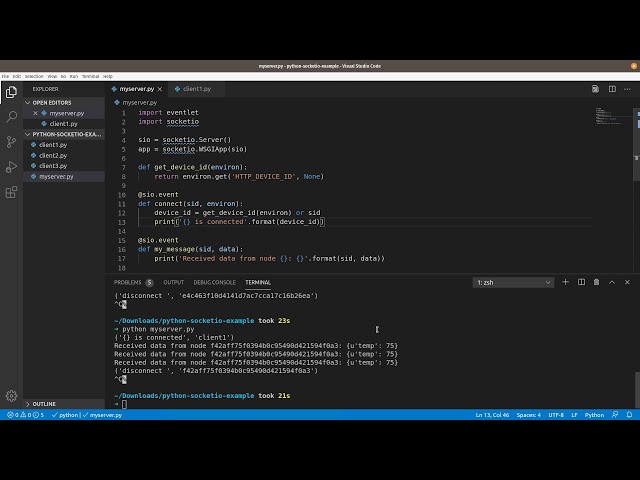The image size is (640, 480).
Task: Select the Terminal panel tab
Action: point(258,282)
